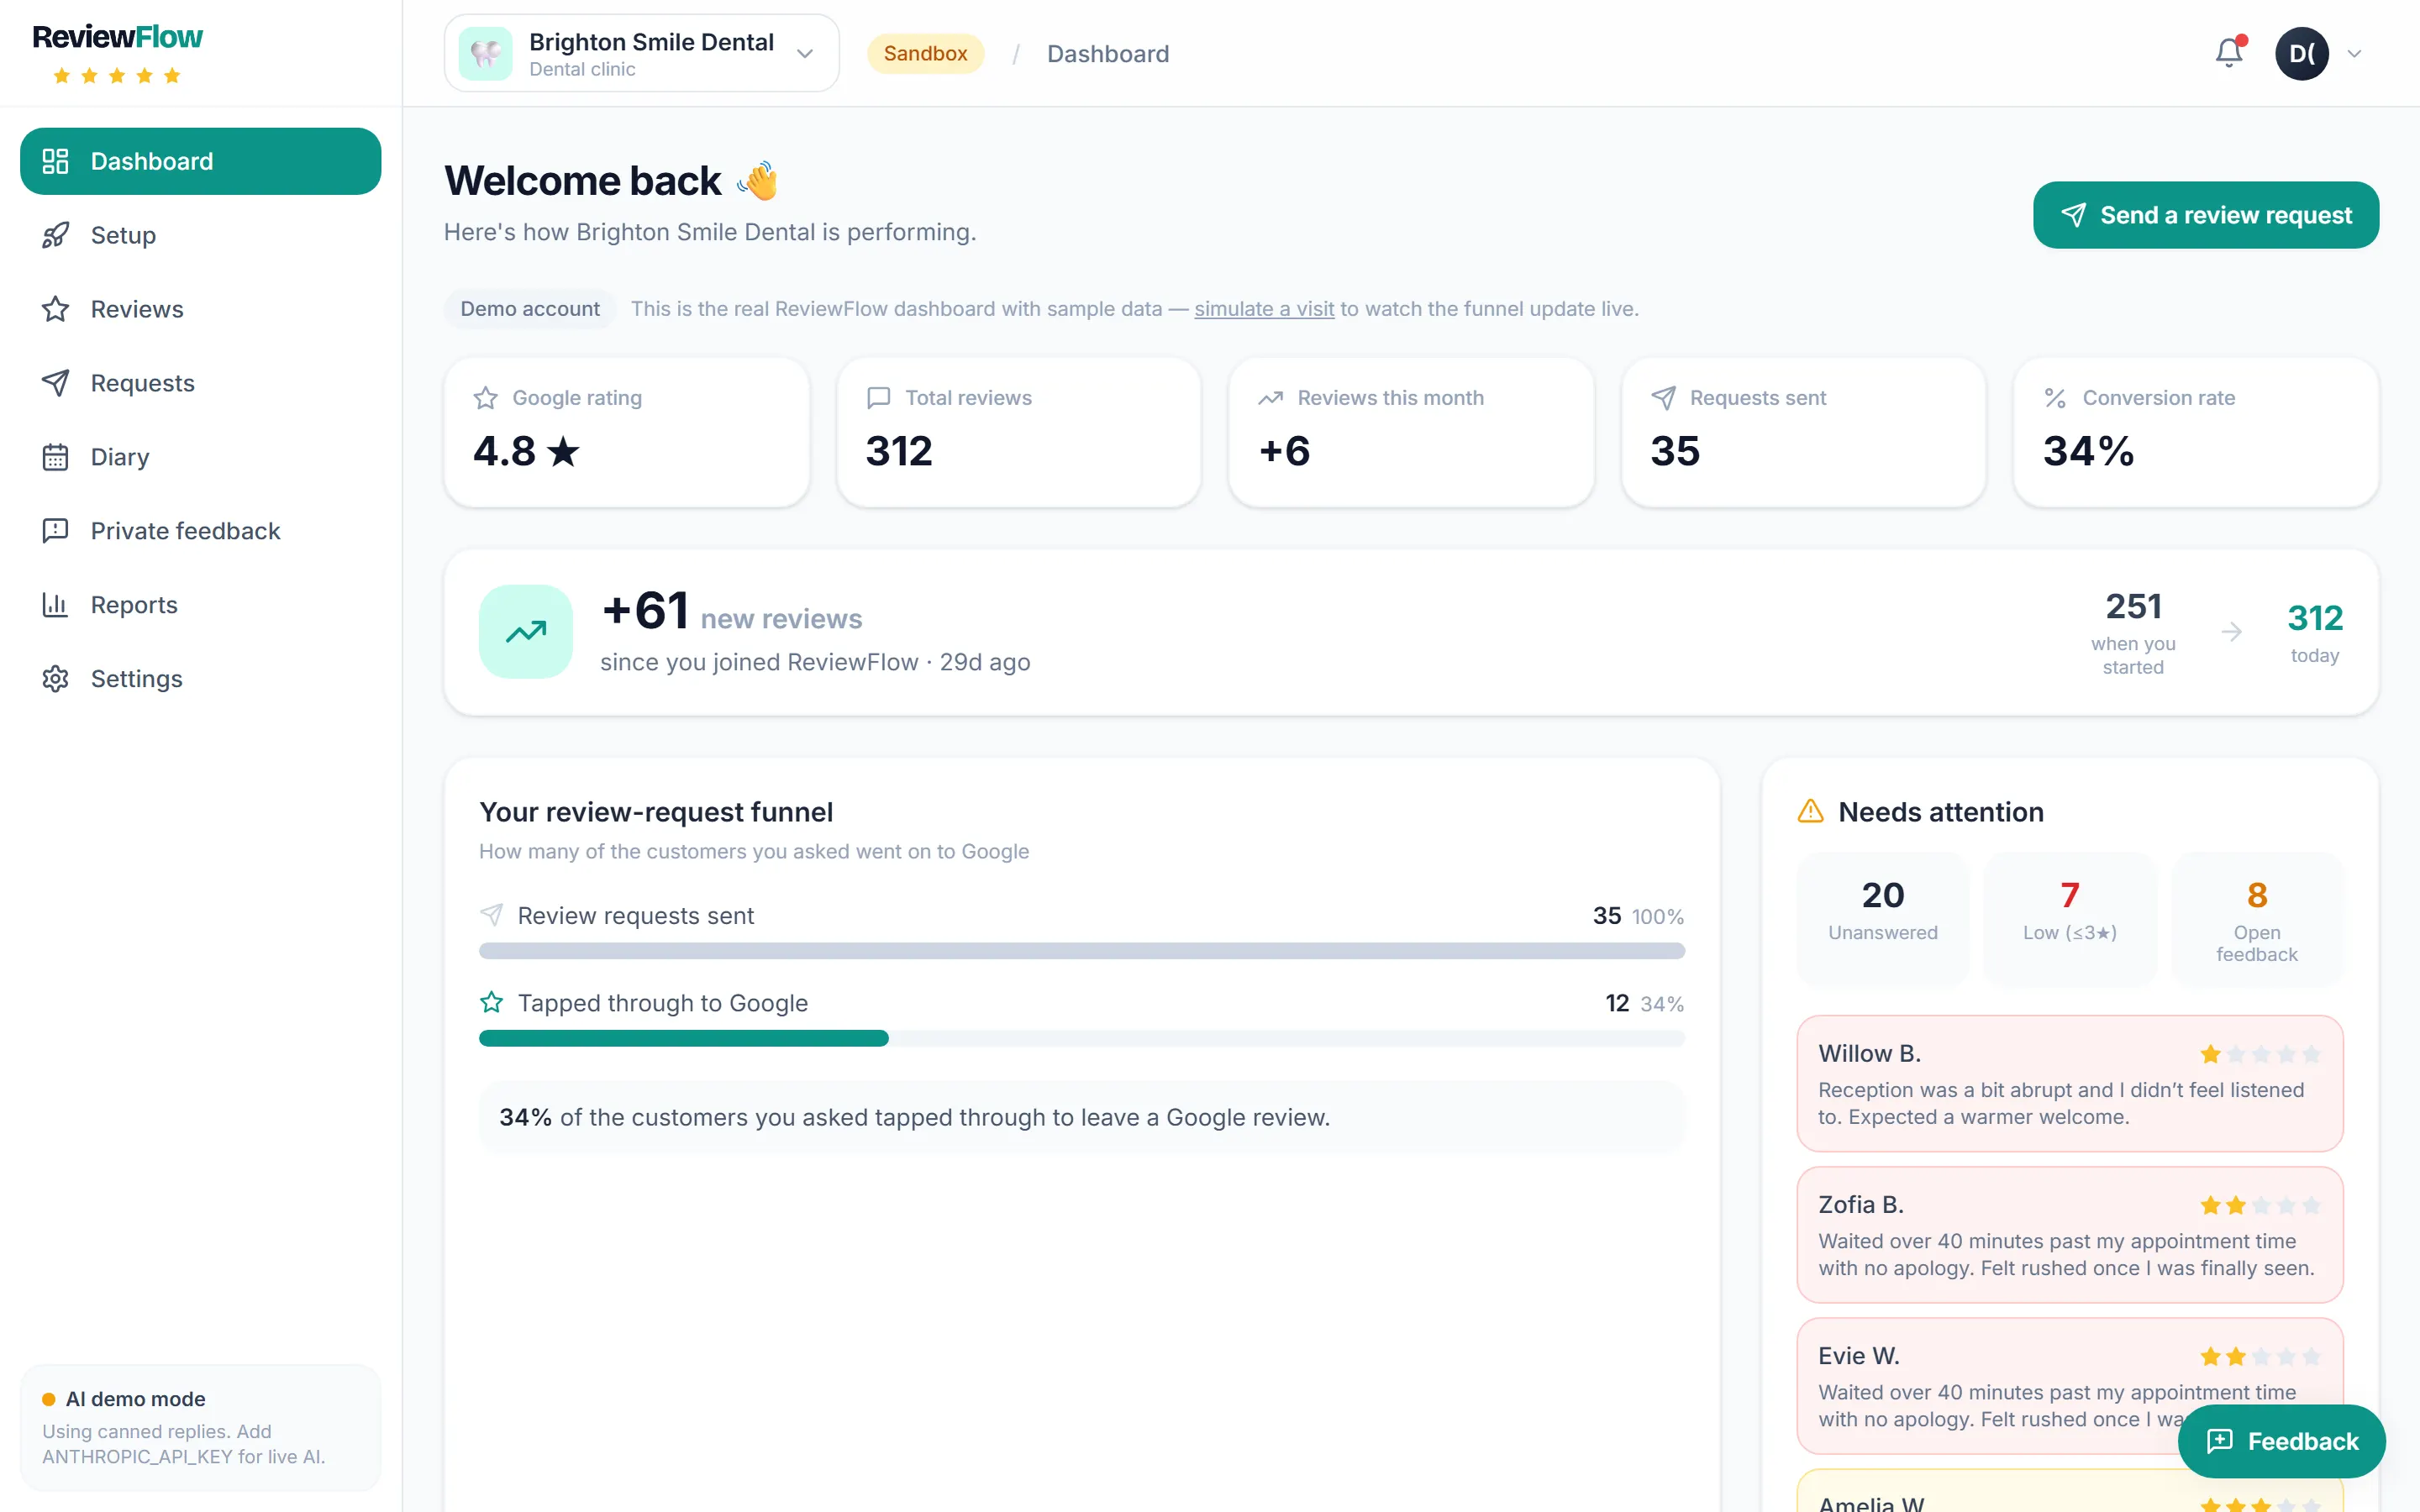Screen dimensions: 2420x1512
Task: Click the green growth trend tile
Action: [526, 632]
